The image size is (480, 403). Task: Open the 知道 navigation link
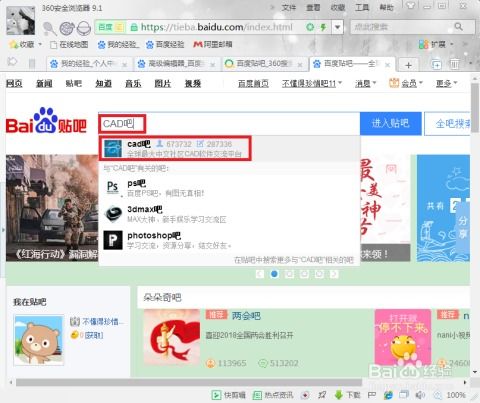(x=104, y=83)
